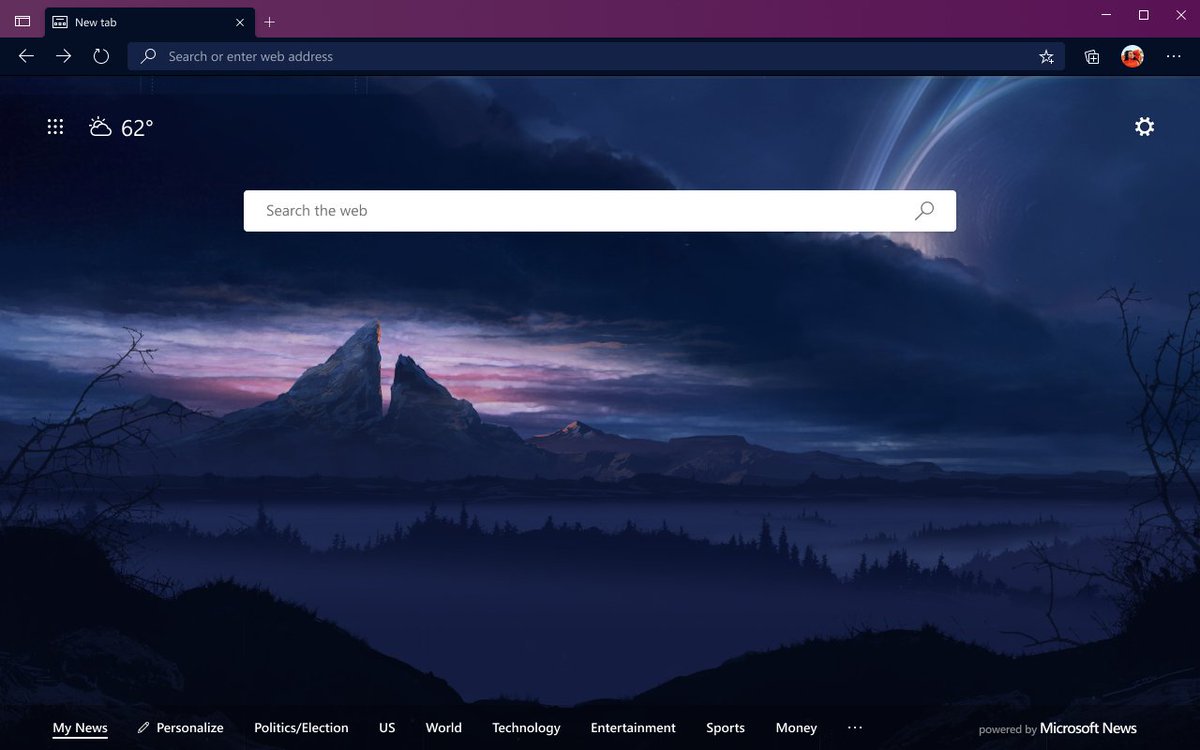
Task: Click the favorites star in the address bar
Action: point(1045,57)
